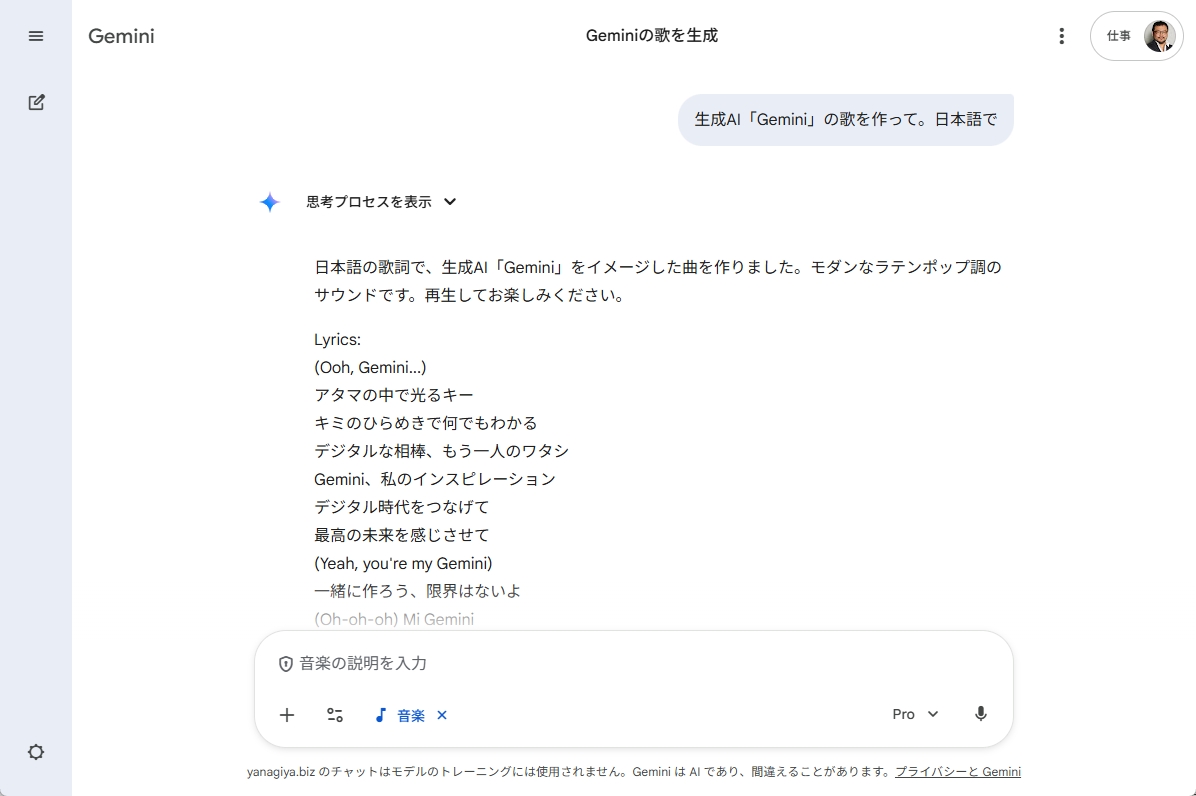Open Settings with the gear icon

click(36, 752)
